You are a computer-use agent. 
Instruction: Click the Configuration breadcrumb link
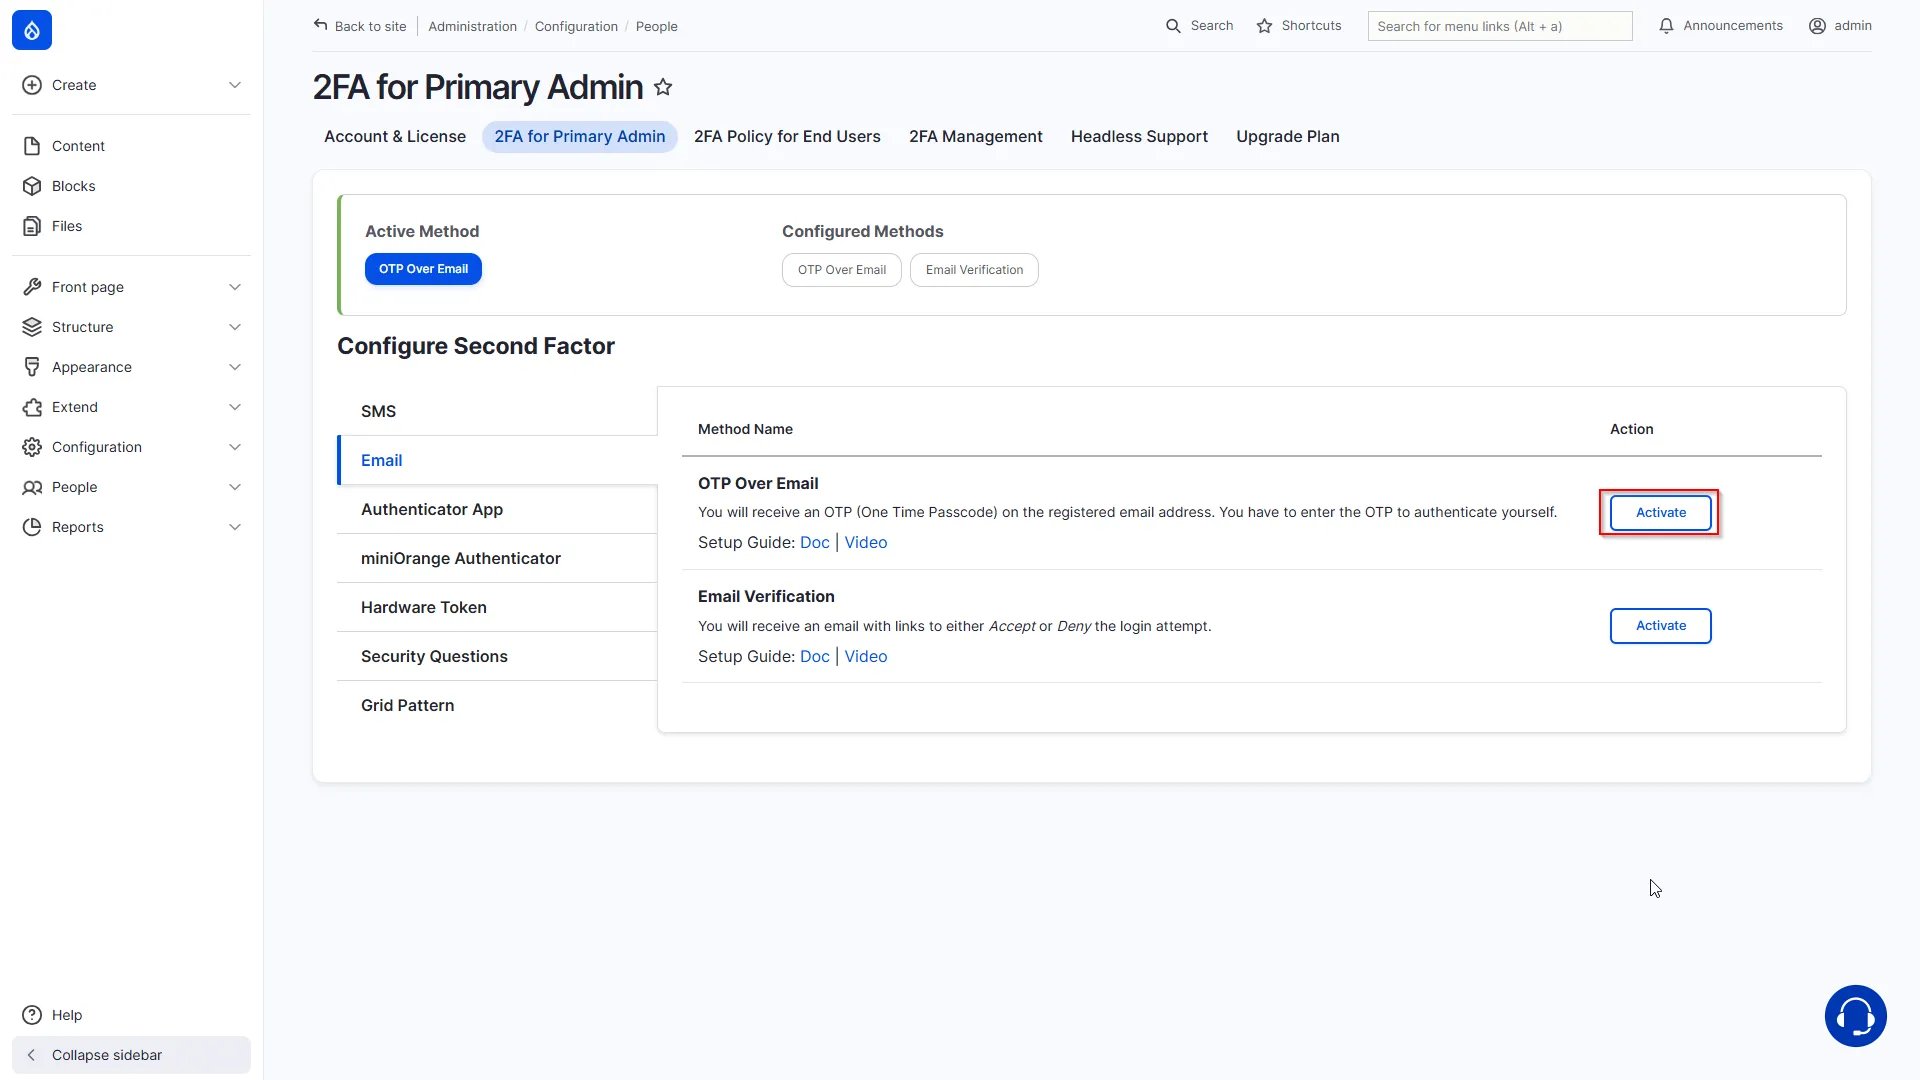click(576, 27)
